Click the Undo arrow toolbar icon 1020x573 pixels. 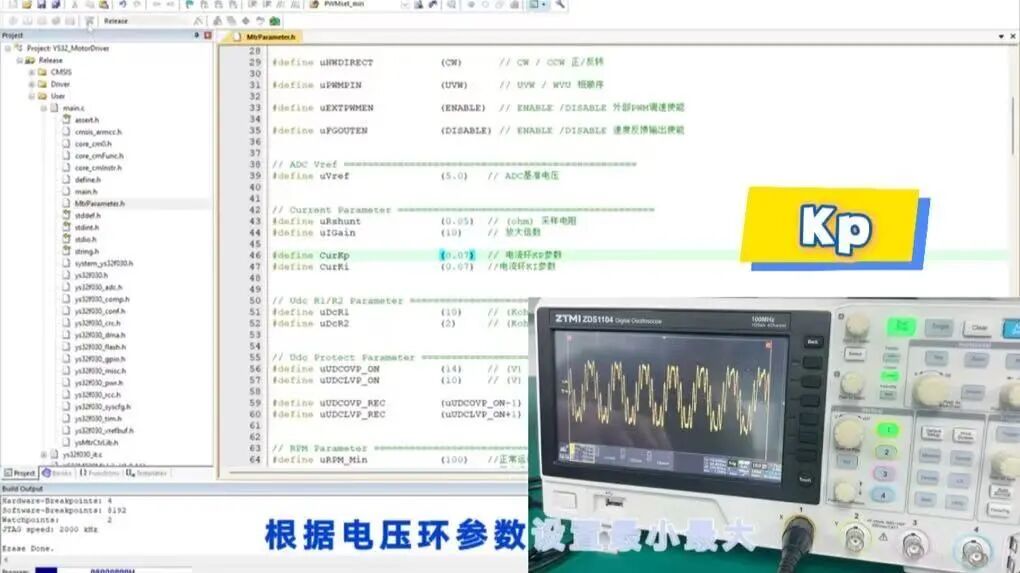[122, 5]
